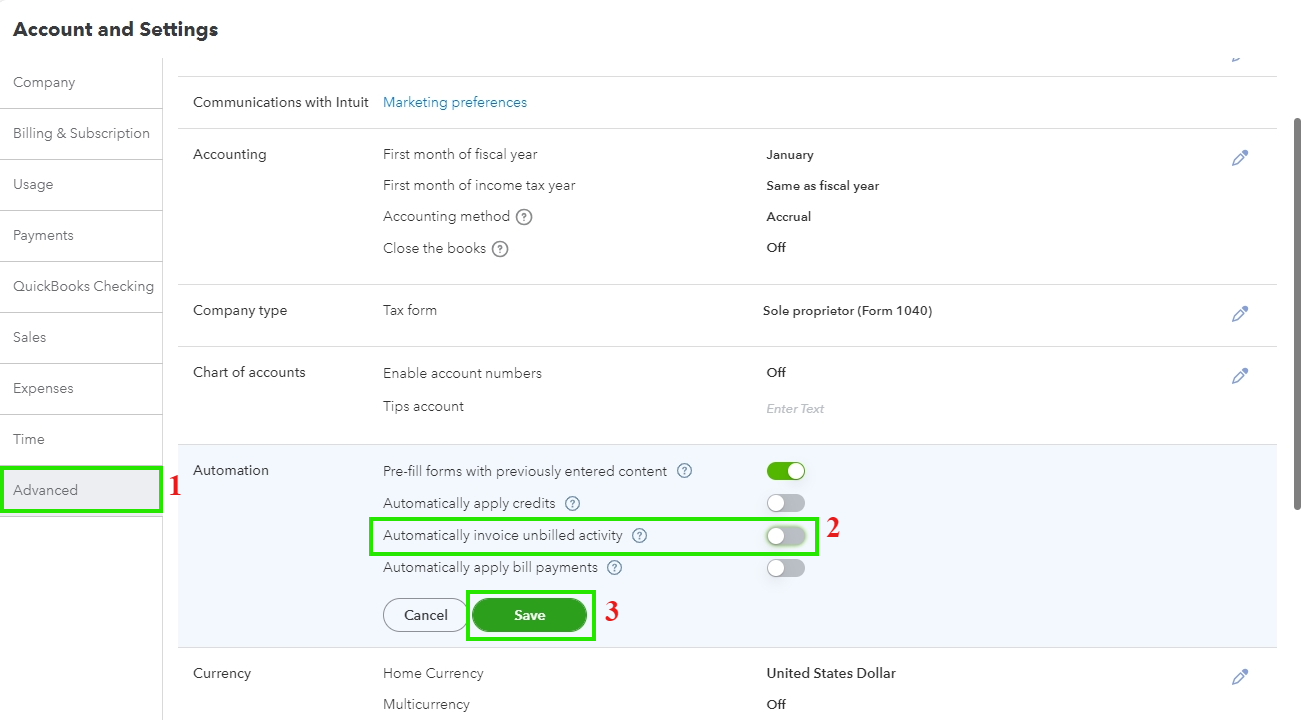The height and width of the screenshot is (720, 1302).
Task: Disable Pre-fill forms with previously entered content
Action: coord(786,470)
